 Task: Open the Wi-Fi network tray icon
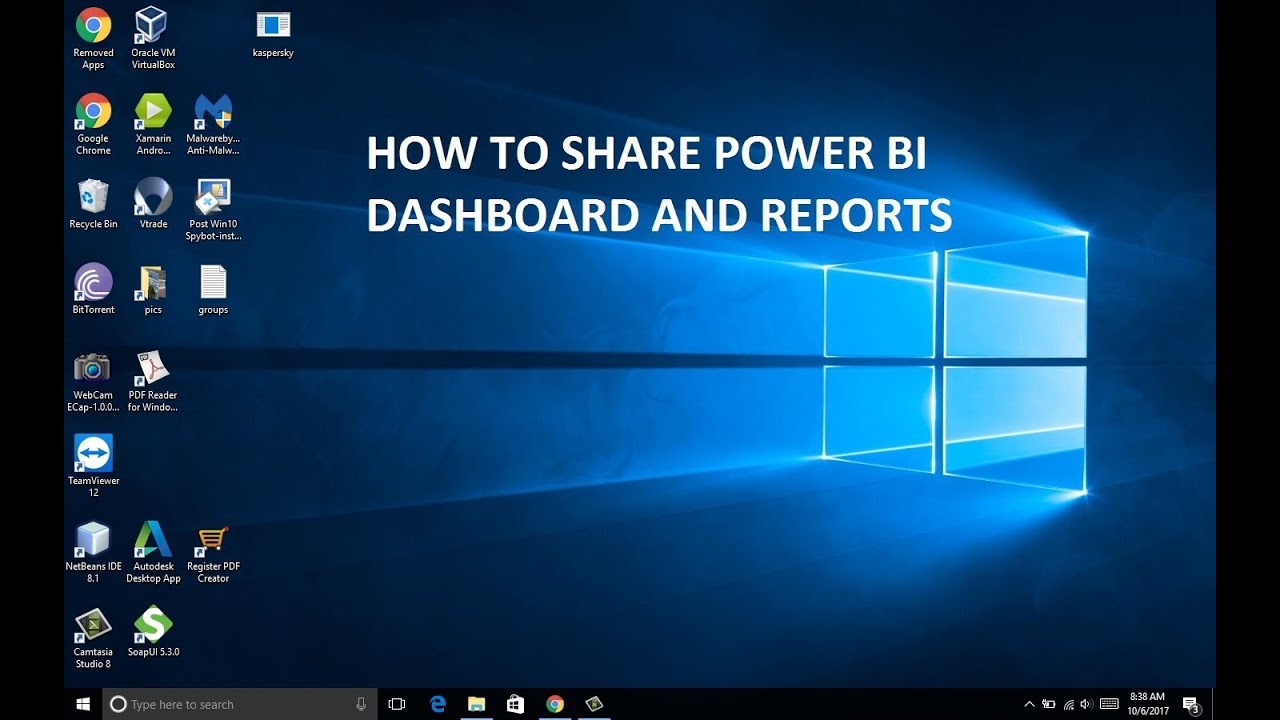click(x=1068, y=704)
